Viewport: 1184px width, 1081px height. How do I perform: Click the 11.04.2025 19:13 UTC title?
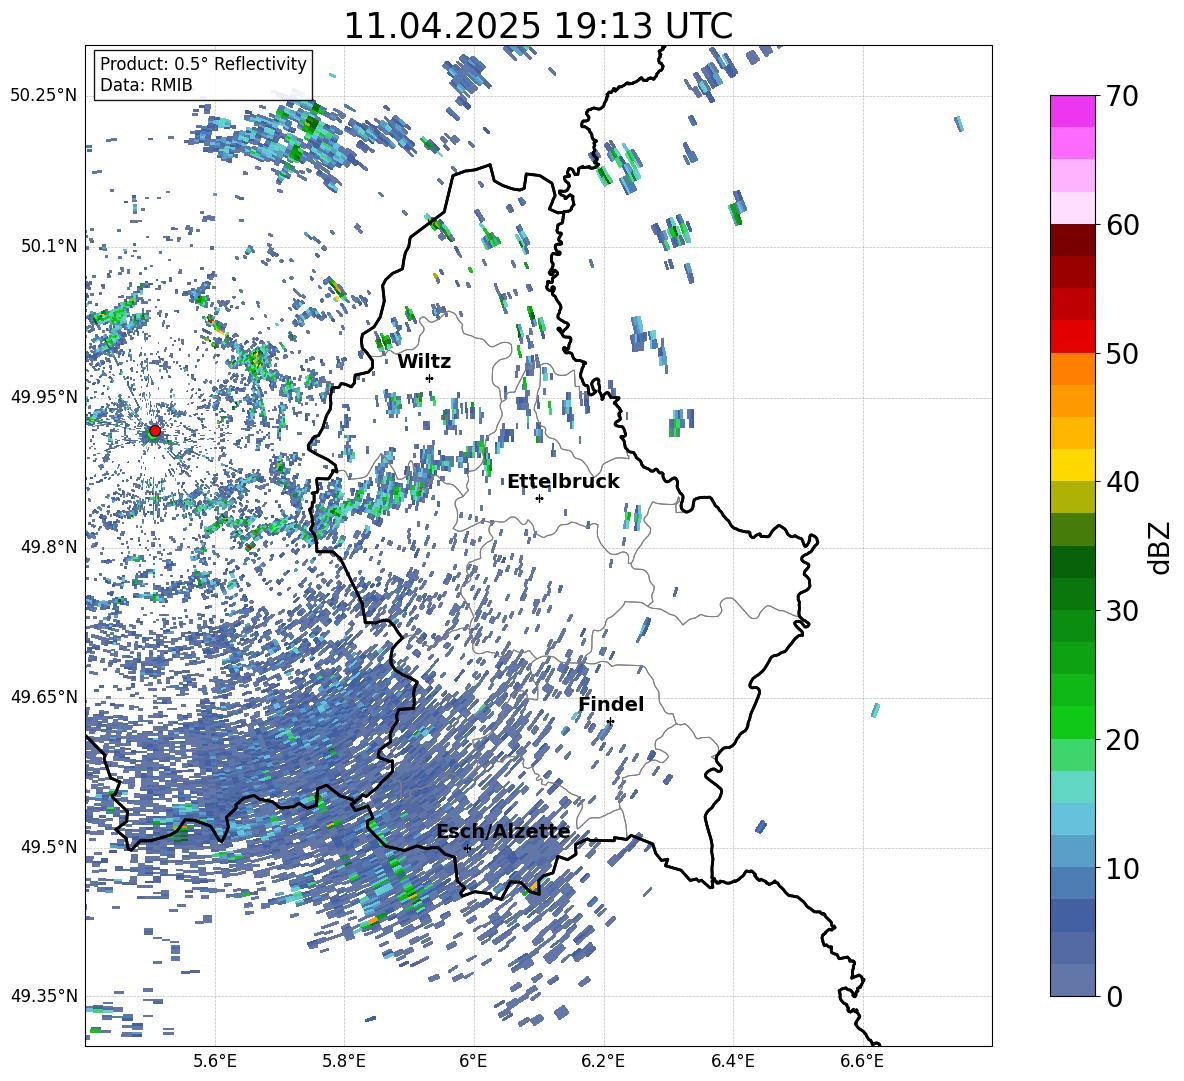tap(538, 26)
